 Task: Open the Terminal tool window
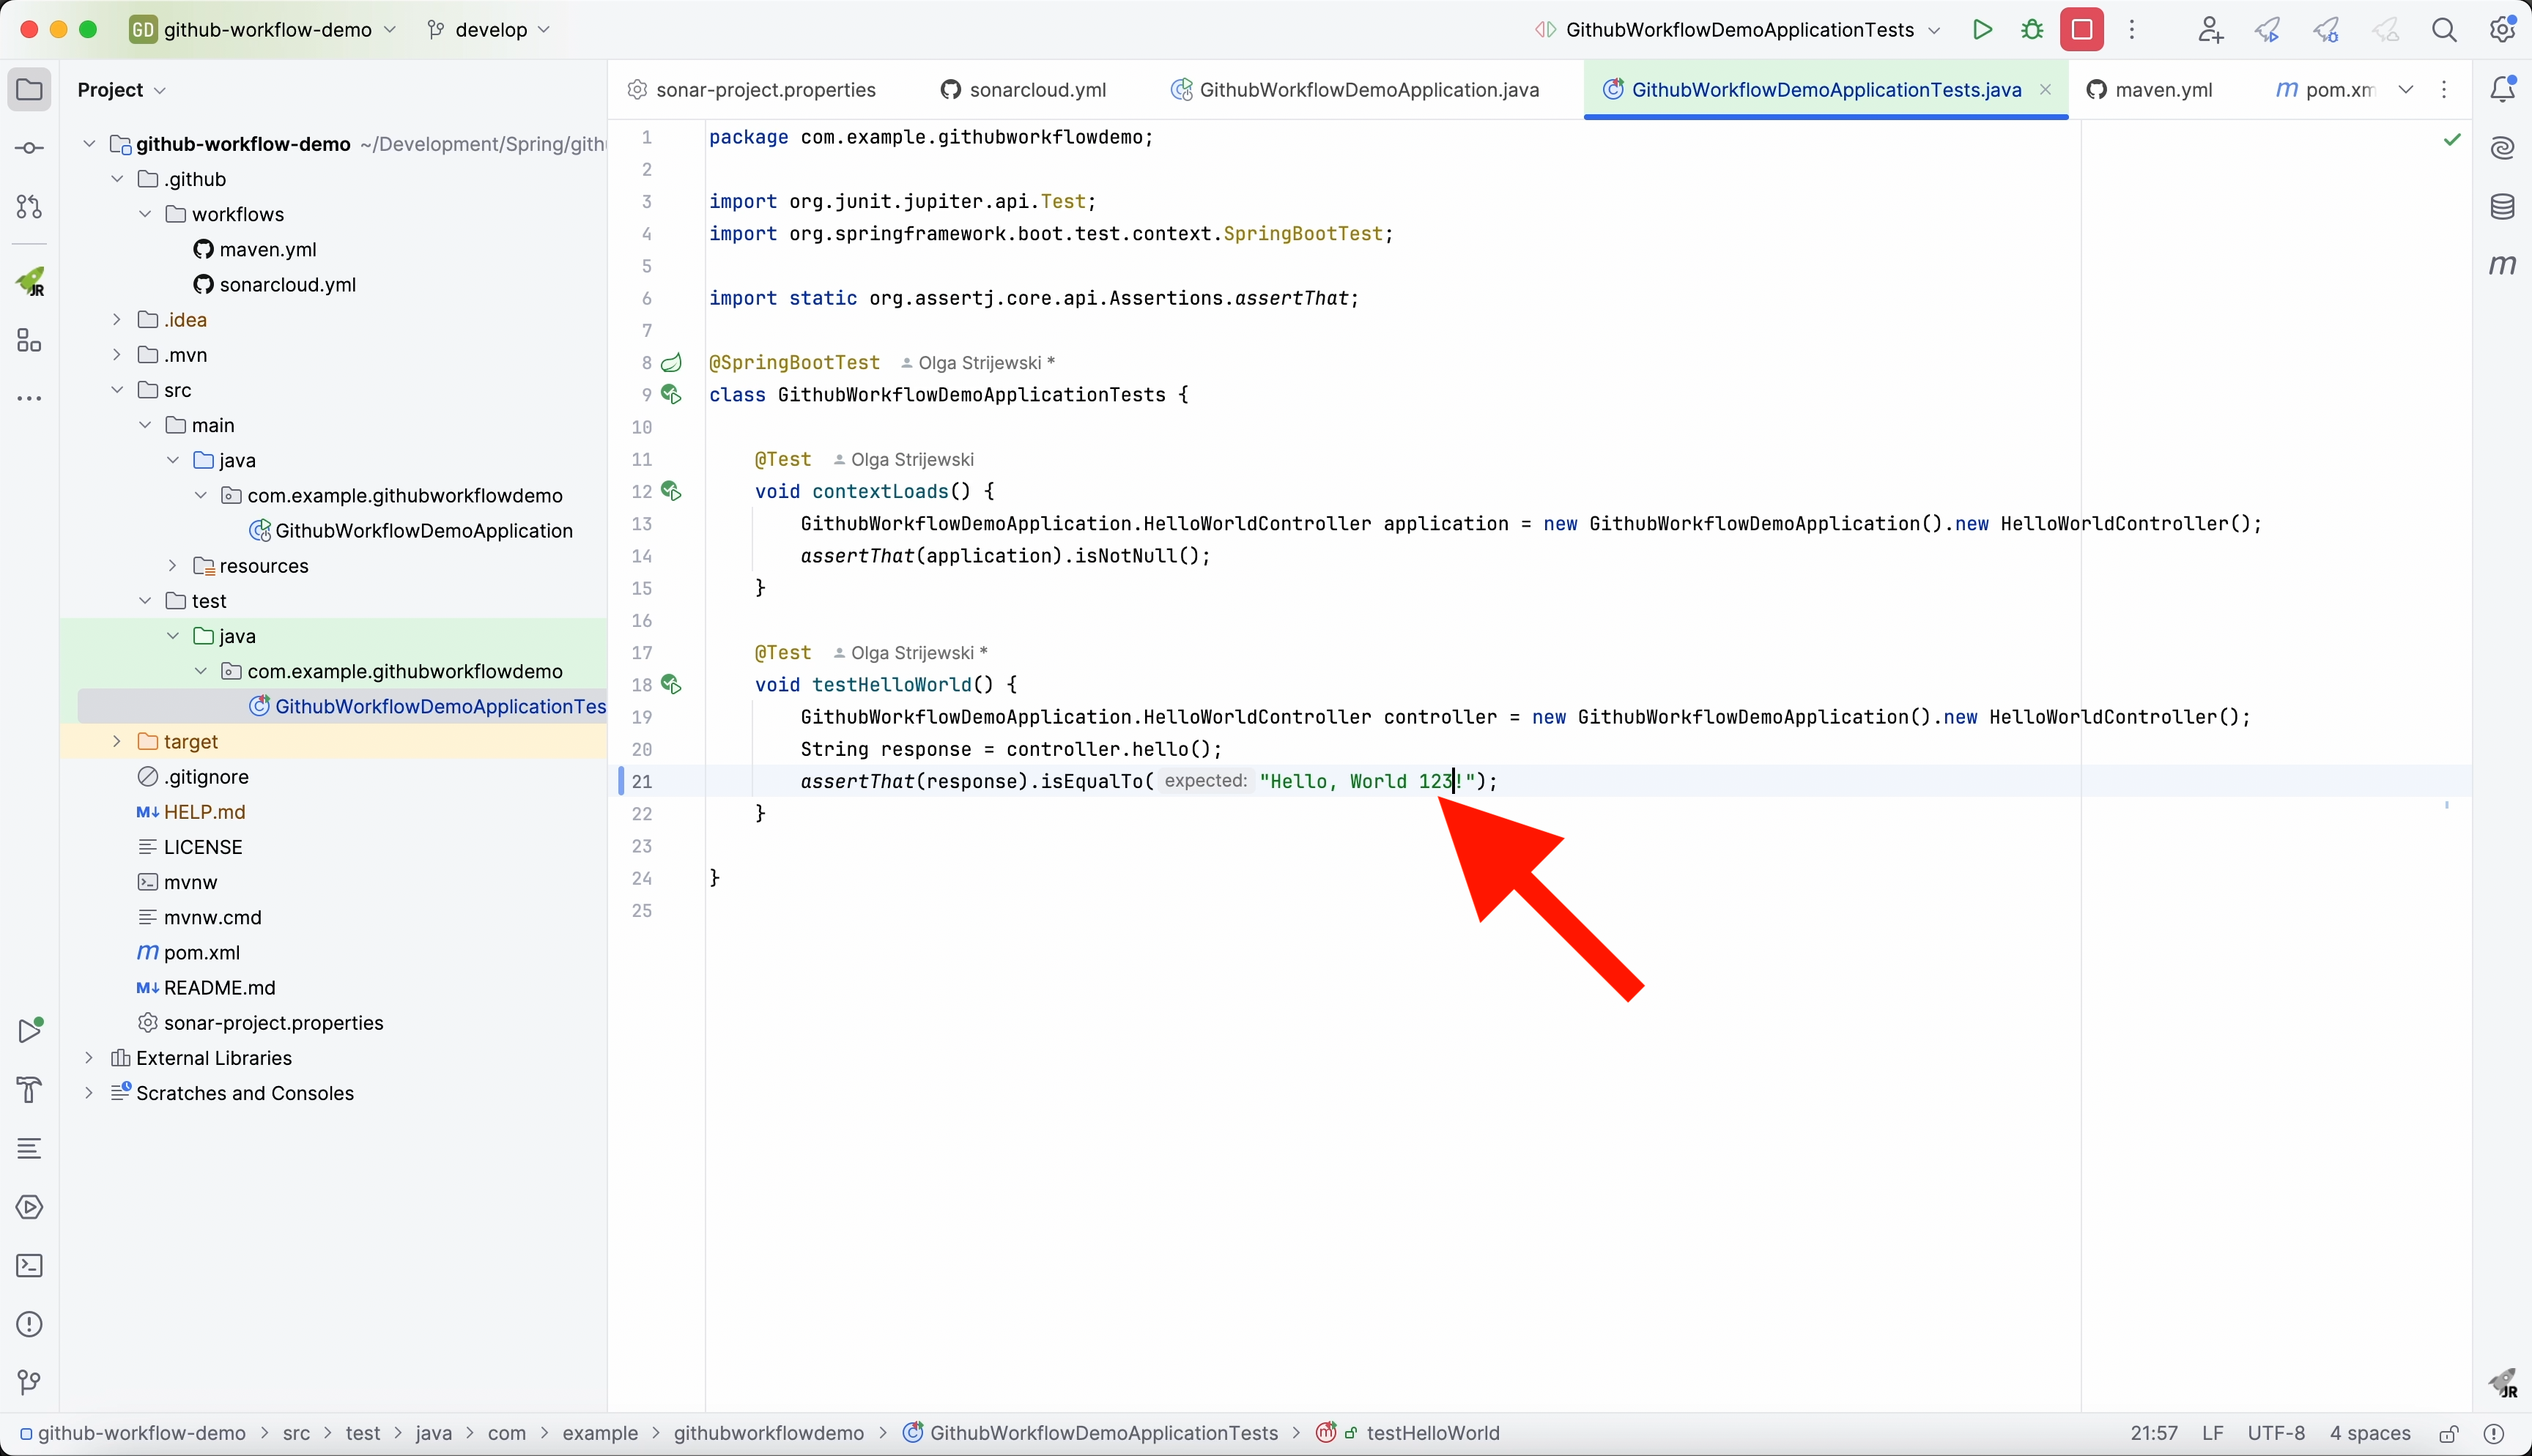tap(30, 1266)
